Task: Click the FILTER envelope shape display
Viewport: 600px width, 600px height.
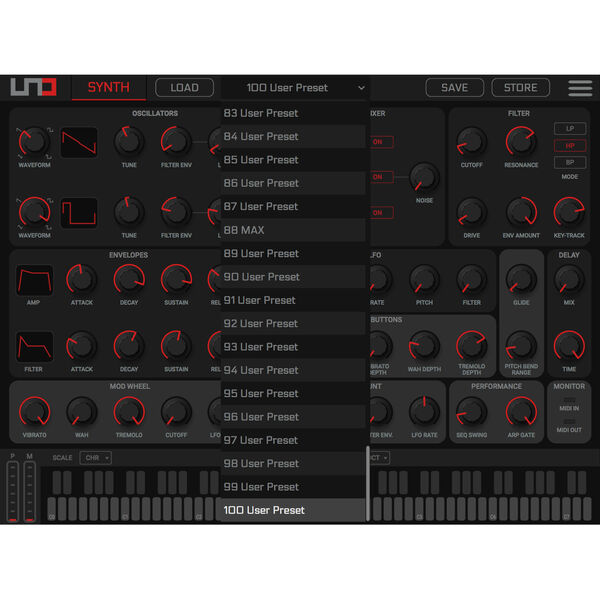Action: 34,347
